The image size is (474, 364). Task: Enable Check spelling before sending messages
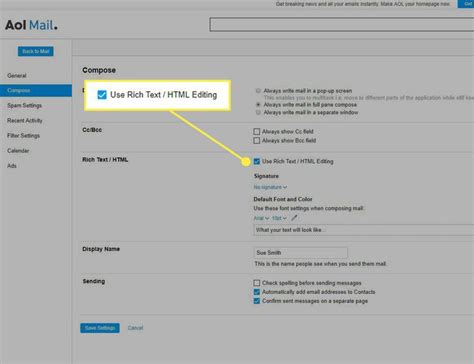257,283
